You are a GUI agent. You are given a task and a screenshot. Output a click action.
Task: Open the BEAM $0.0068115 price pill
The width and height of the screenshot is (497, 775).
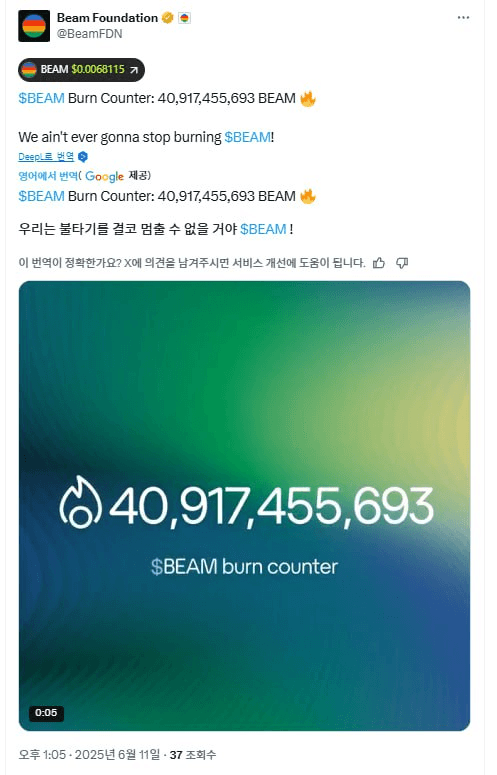coord(81,70)
